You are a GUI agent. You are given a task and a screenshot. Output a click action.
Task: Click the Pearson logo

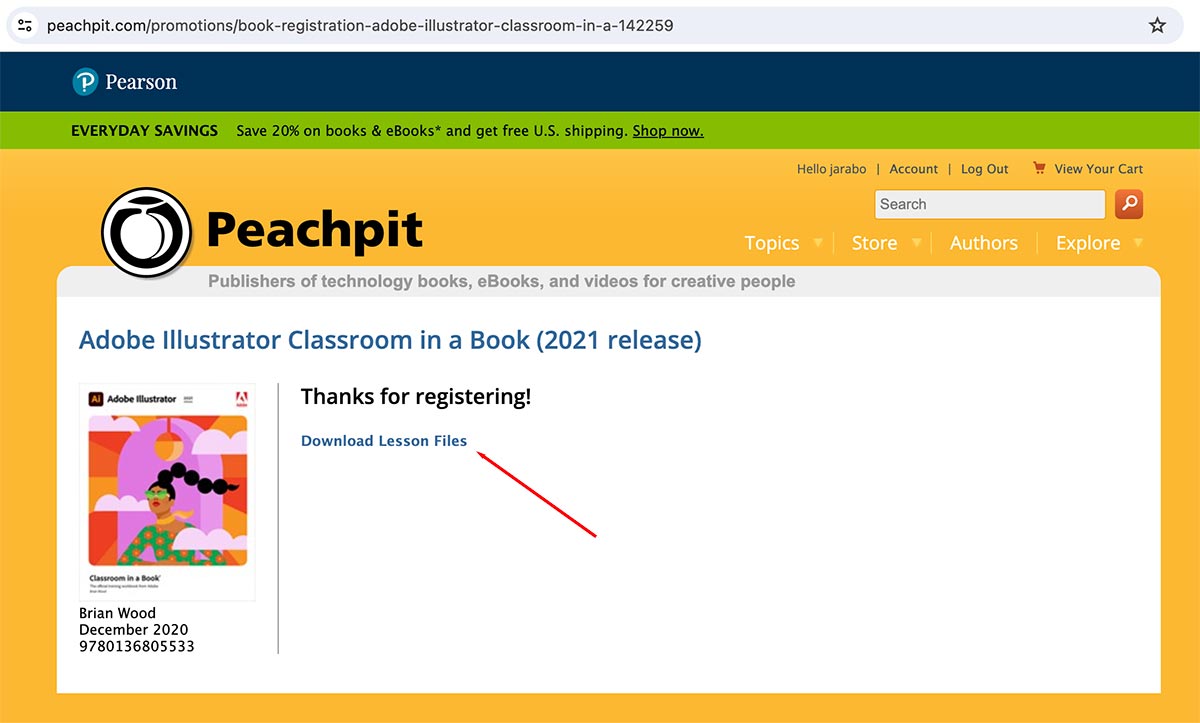pos(125,82)
